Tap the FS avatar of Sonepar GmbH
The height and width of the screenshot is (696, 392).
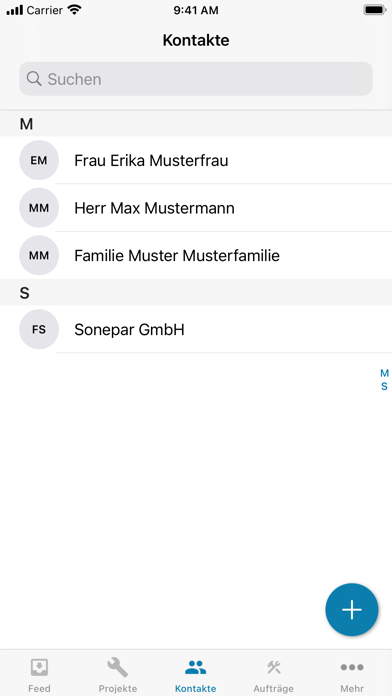pos(39,329)
